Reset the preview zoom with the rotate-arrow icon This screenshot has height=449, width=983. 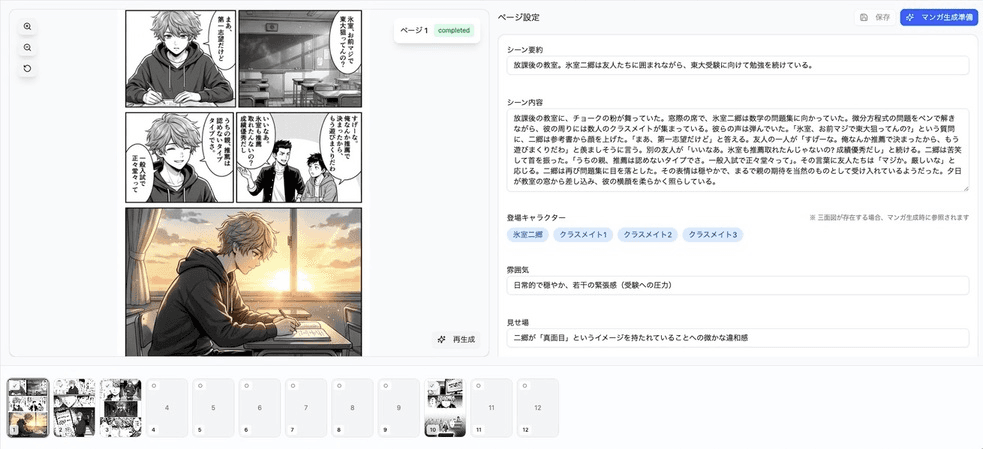click(x=27, y=69)
